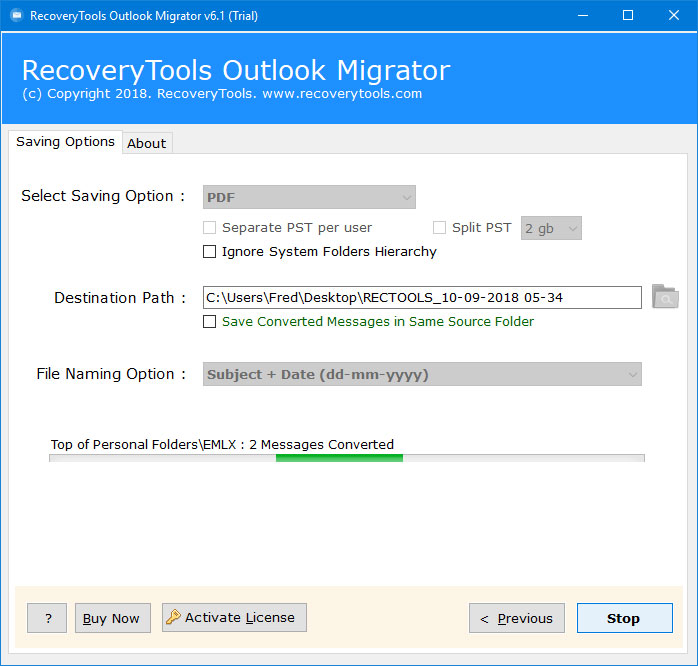Click the www.recoverytools.com copyright text

(x=342, y=93)
